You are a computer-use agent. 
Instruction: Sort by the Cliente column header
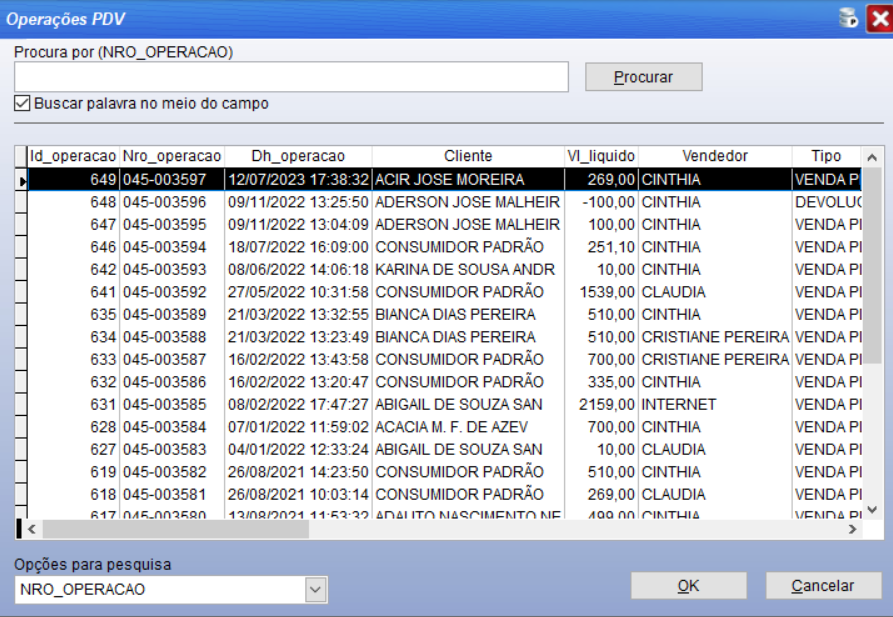click(468, 156)
